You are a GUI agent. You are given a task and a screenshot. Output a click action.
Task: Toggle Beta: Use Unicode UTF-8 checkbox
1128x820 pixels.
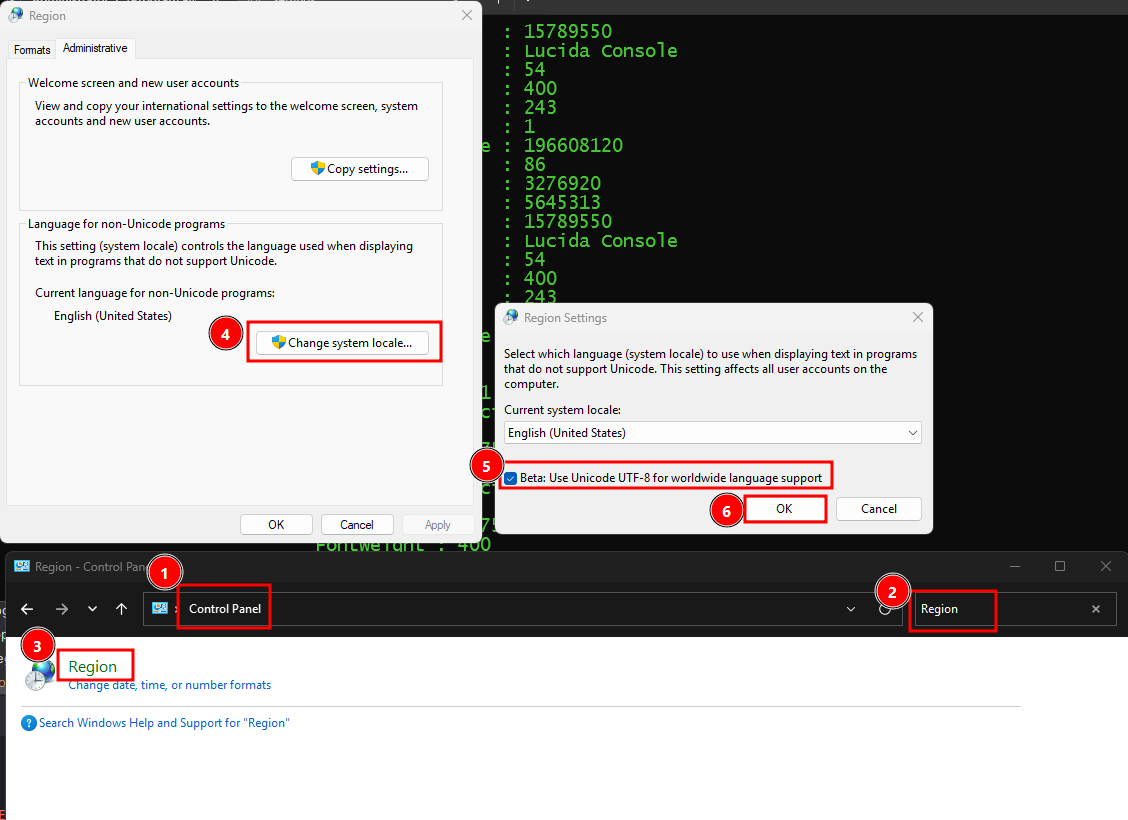tap(511, 478)
